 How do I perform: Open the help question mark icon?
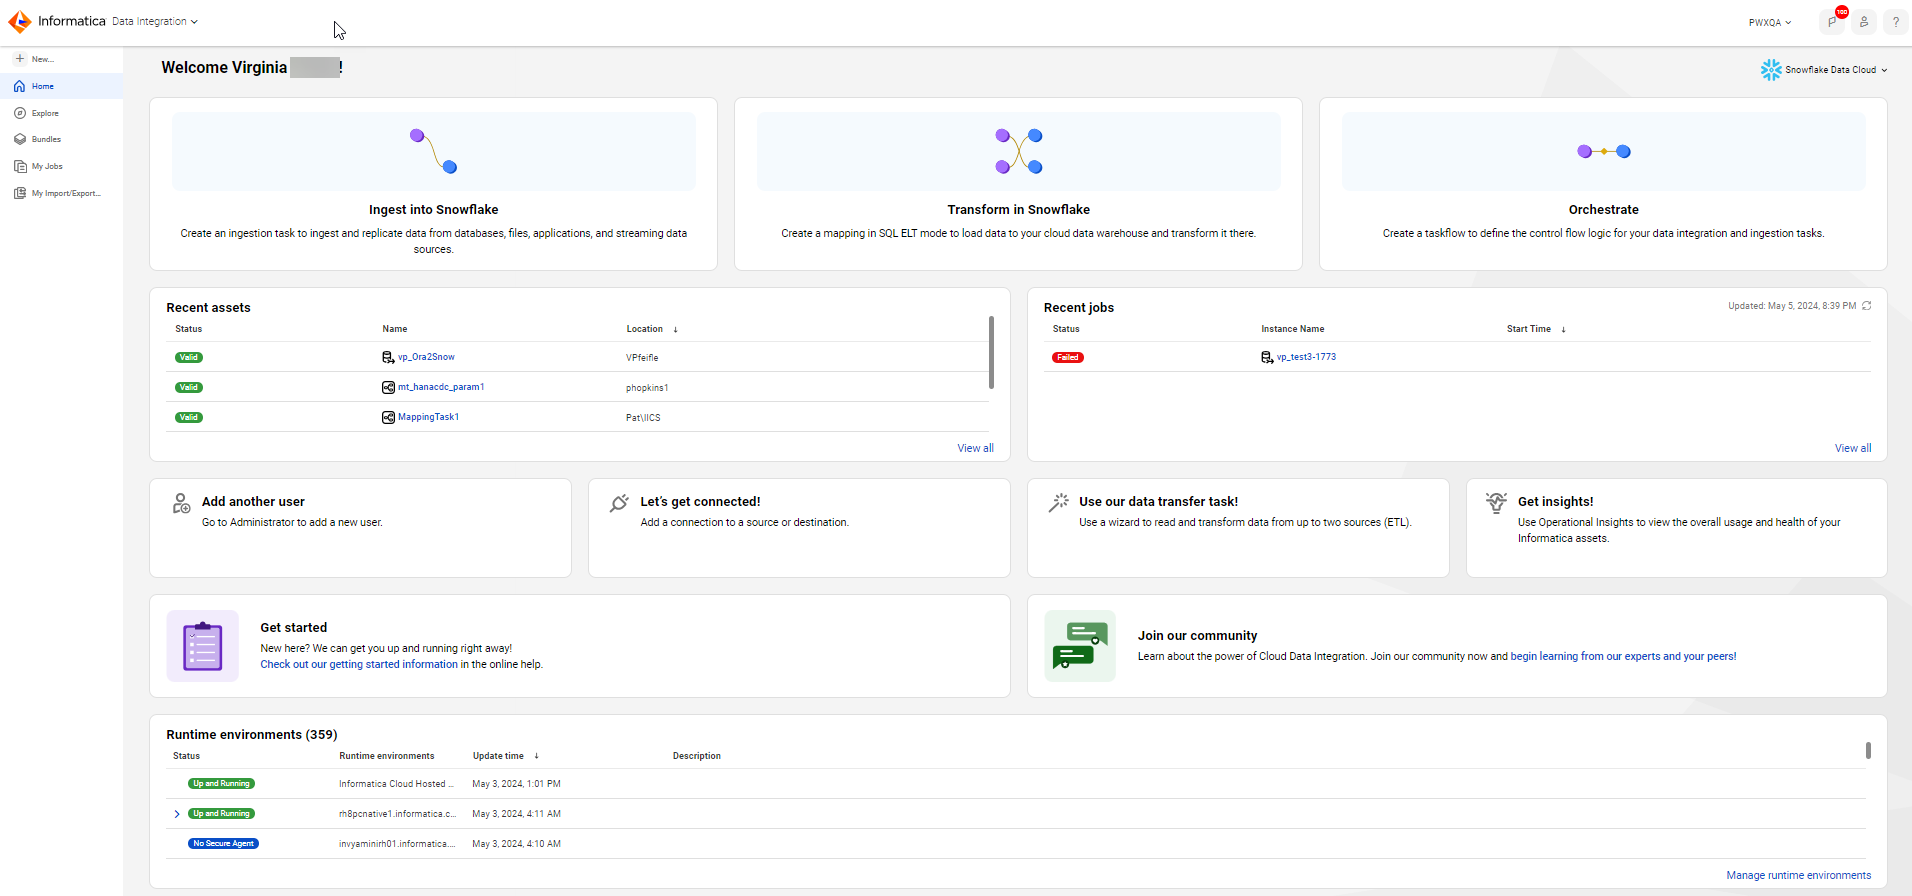point(1895,22)
